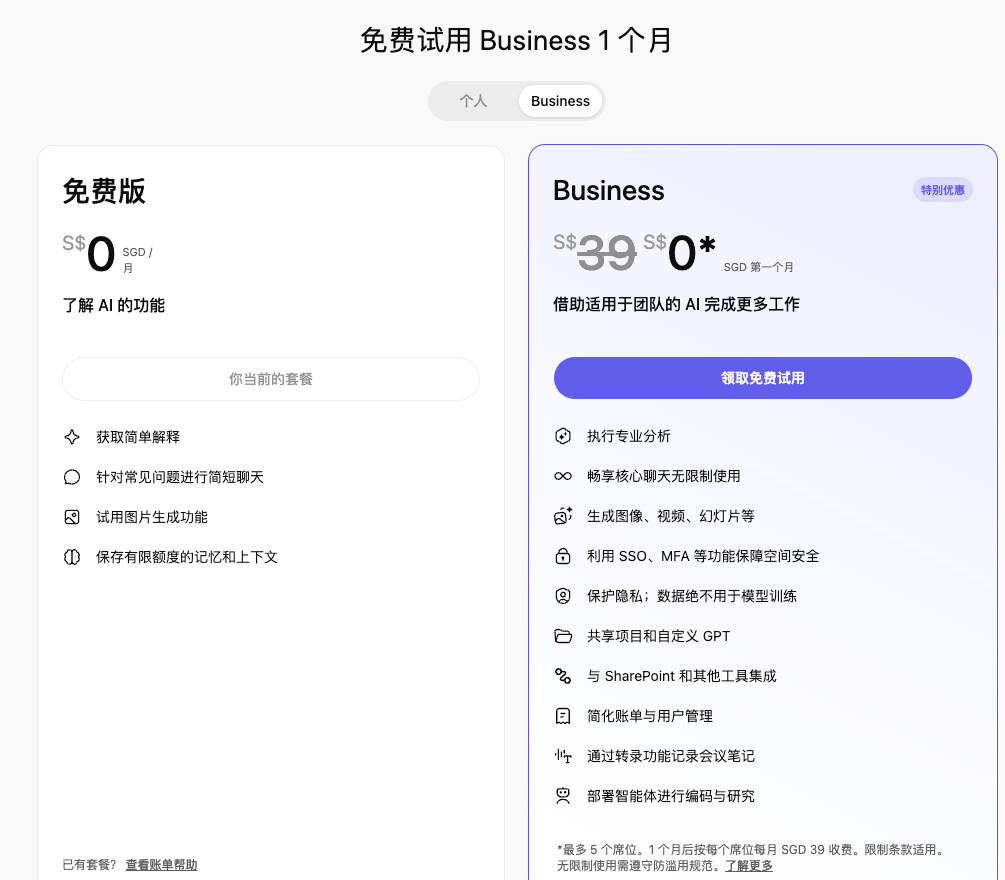Click the image generation icon beside 生成图像

(x=563, y=516)
